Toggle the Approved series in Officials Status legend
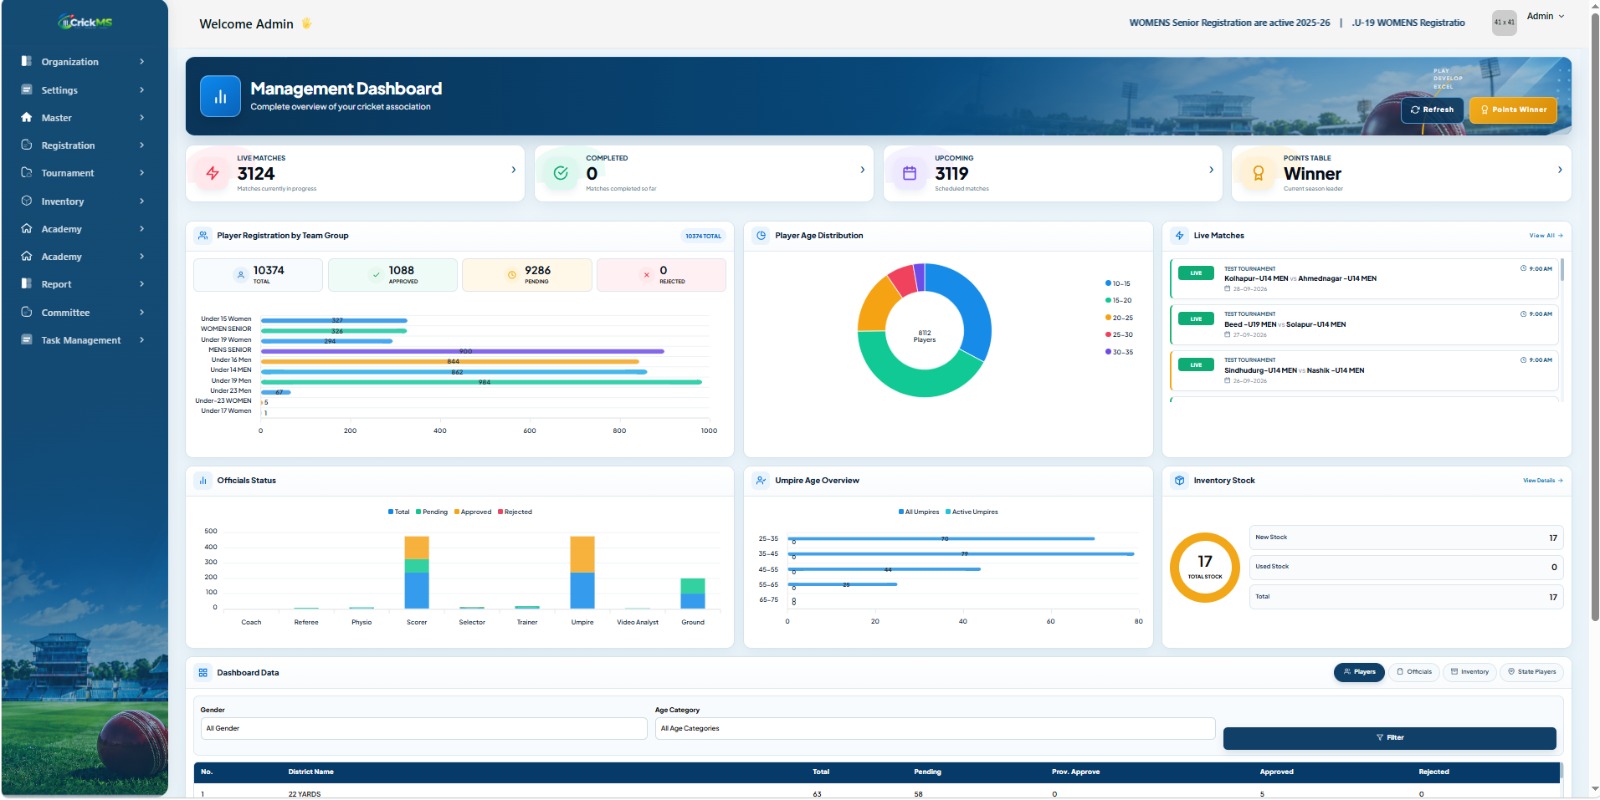 (x=473, y=512)
